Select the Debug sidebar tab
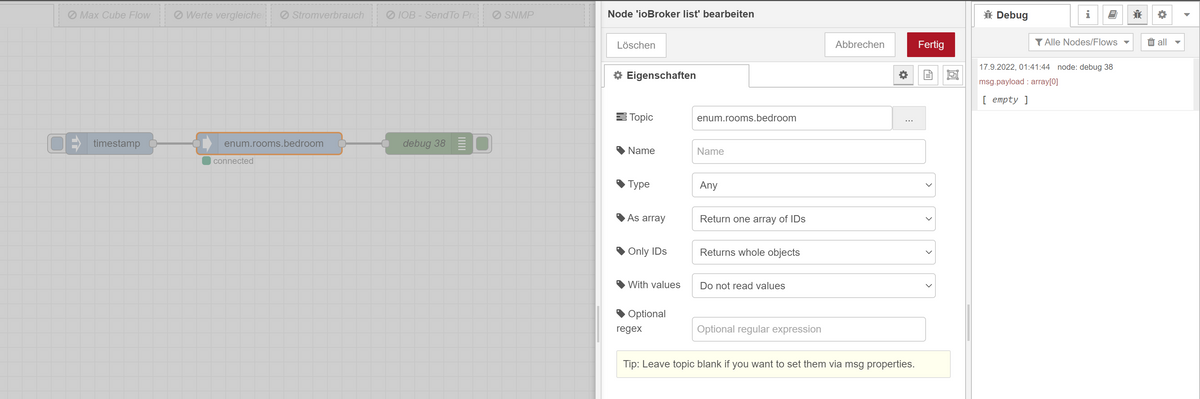Screen dimensions: 1200x399 coord(1022,15)
